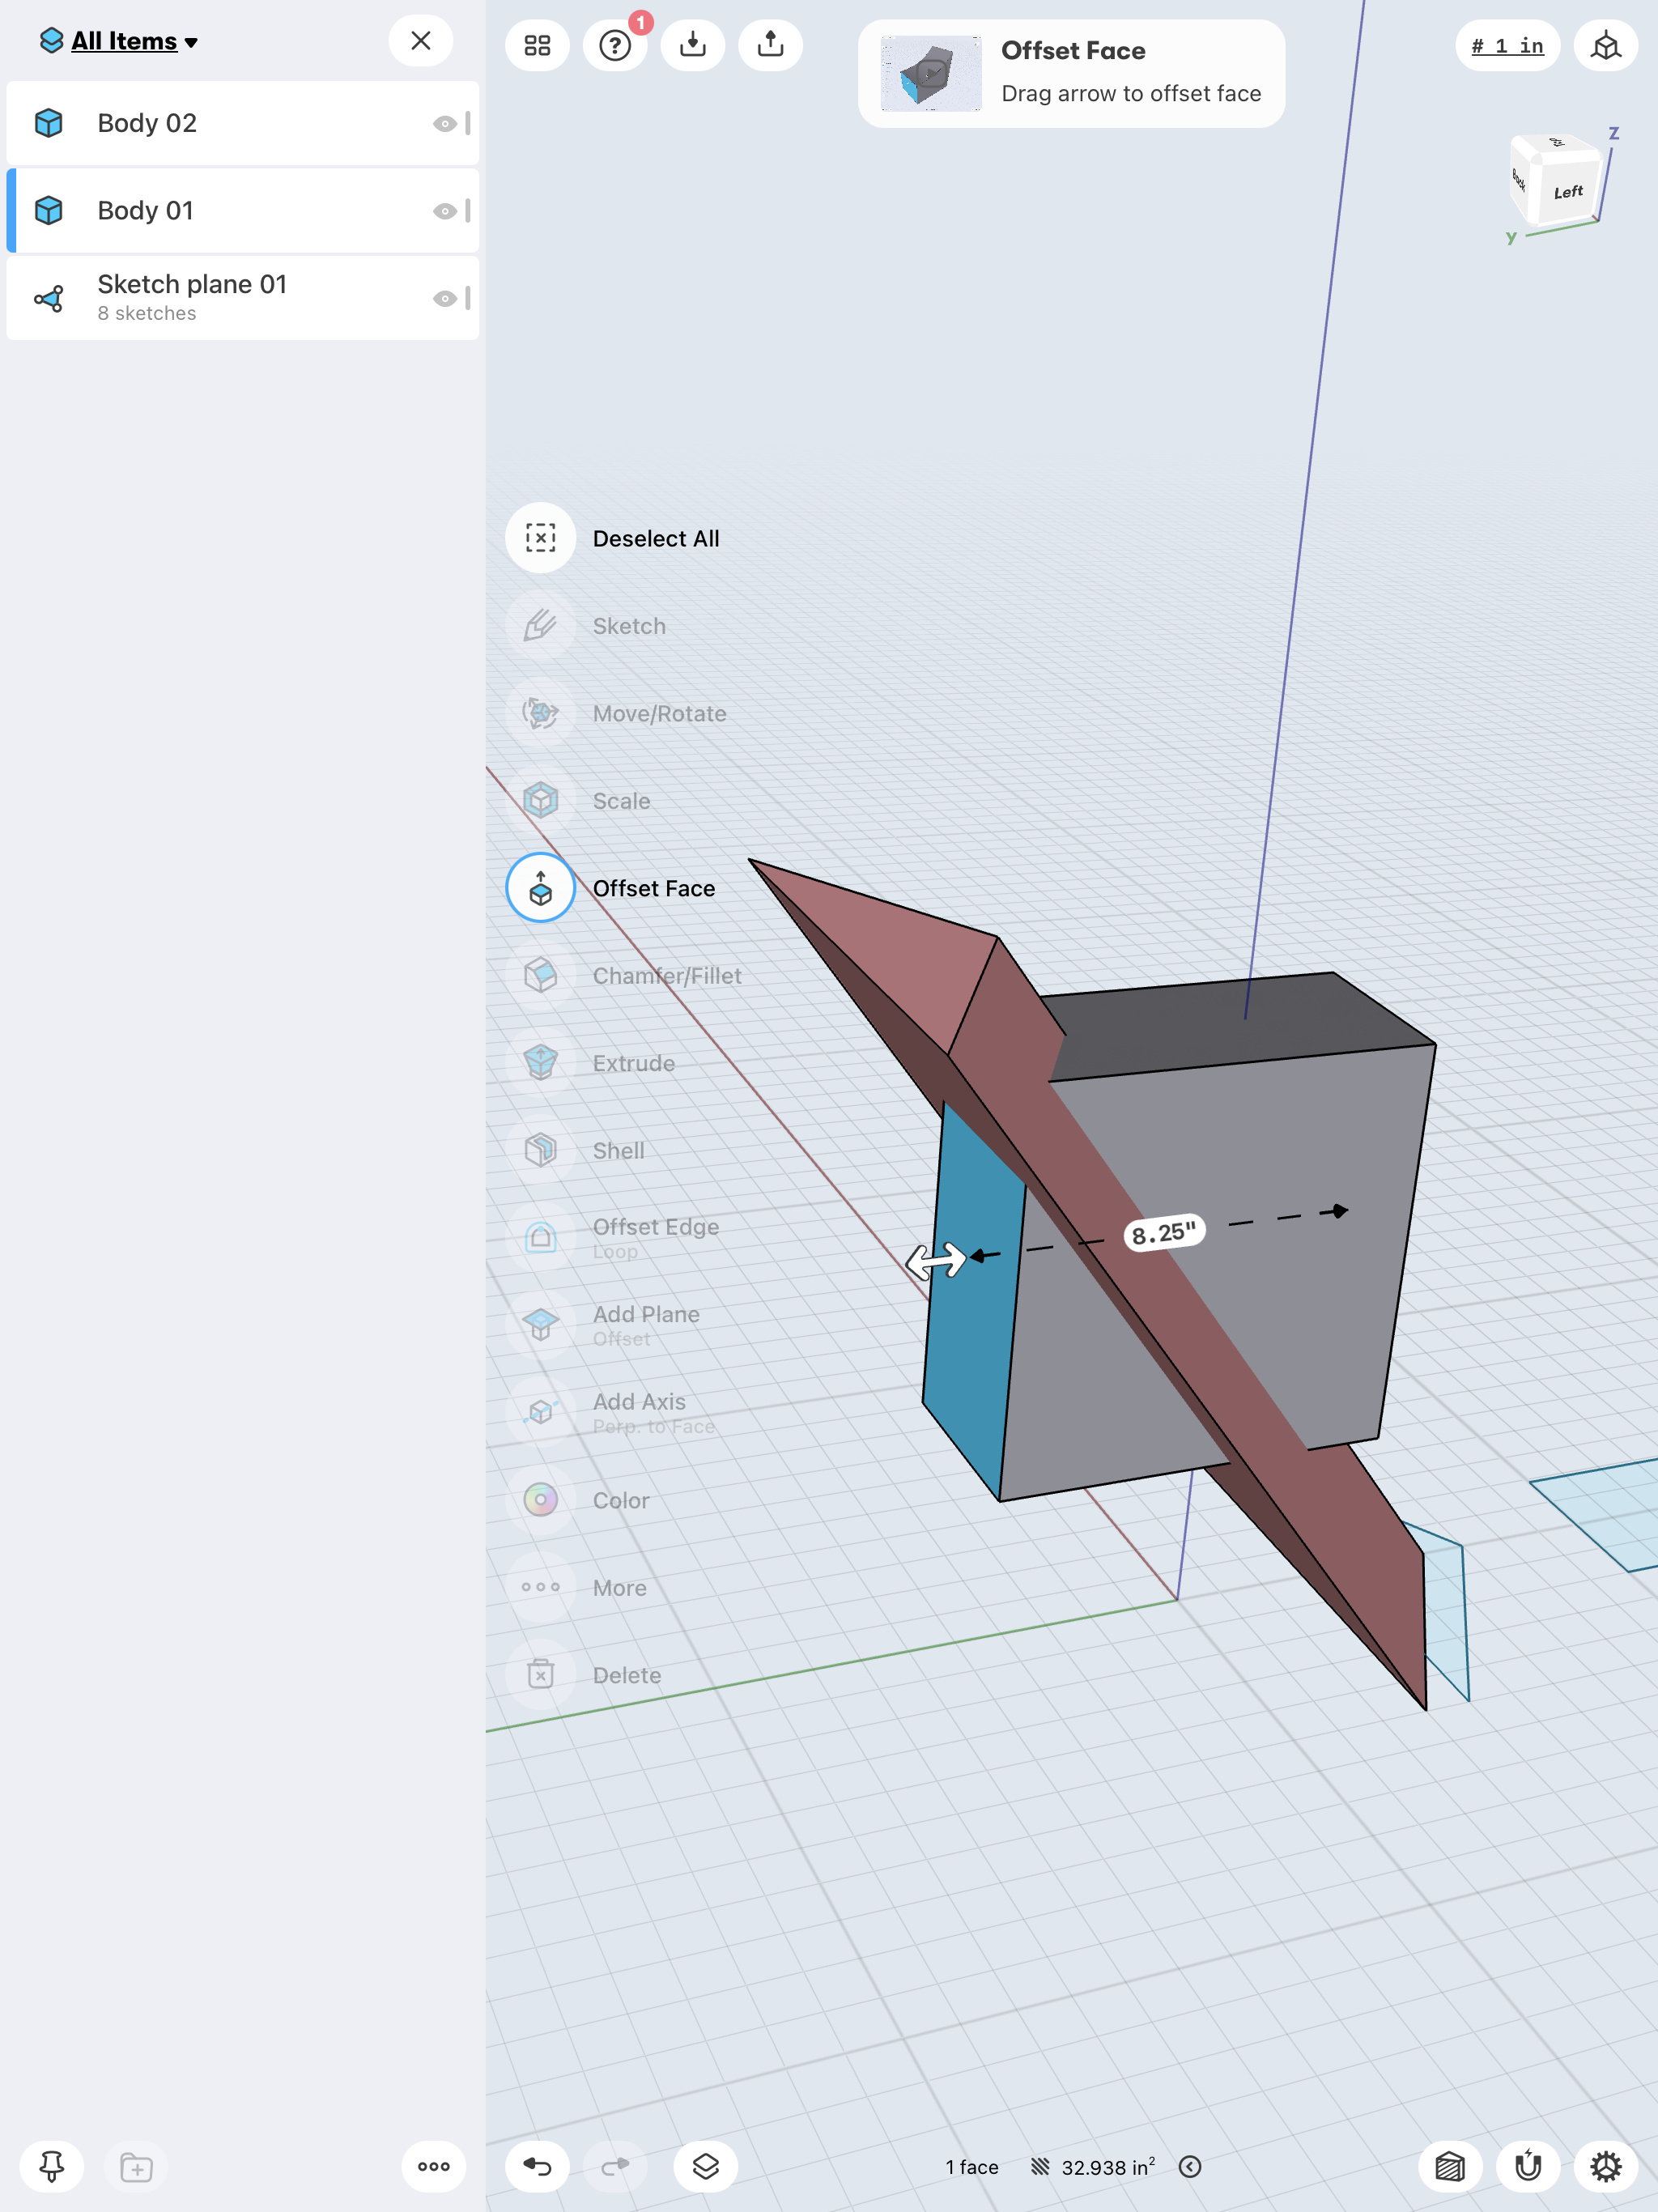The height and width of the screenshot is (2212, 1658).
Task: Click the 8.25" dimension value label
Action: [1163, 1234]
